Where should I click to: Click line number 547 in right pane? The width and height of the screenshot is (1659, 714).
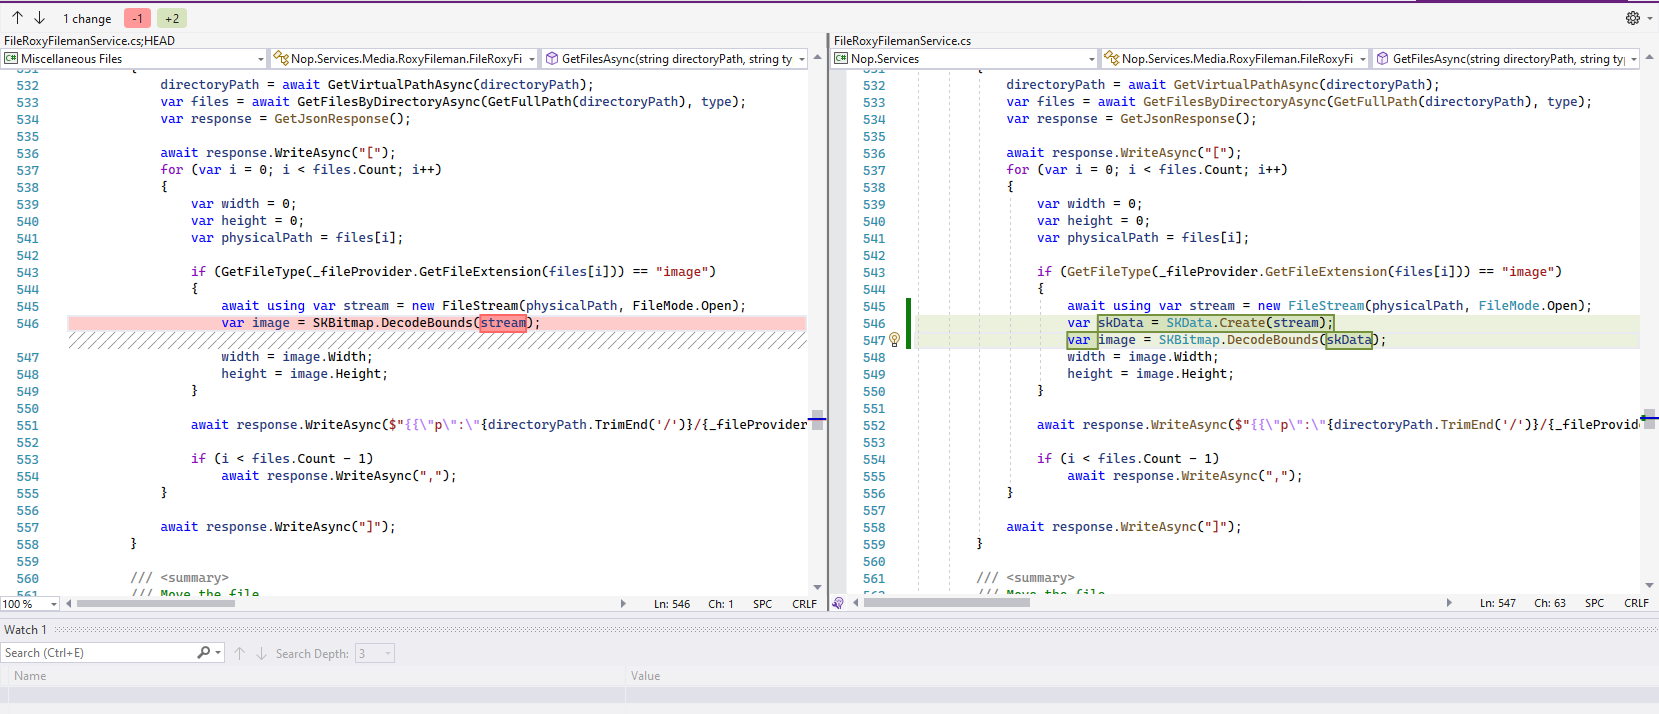tap(874, 340)
